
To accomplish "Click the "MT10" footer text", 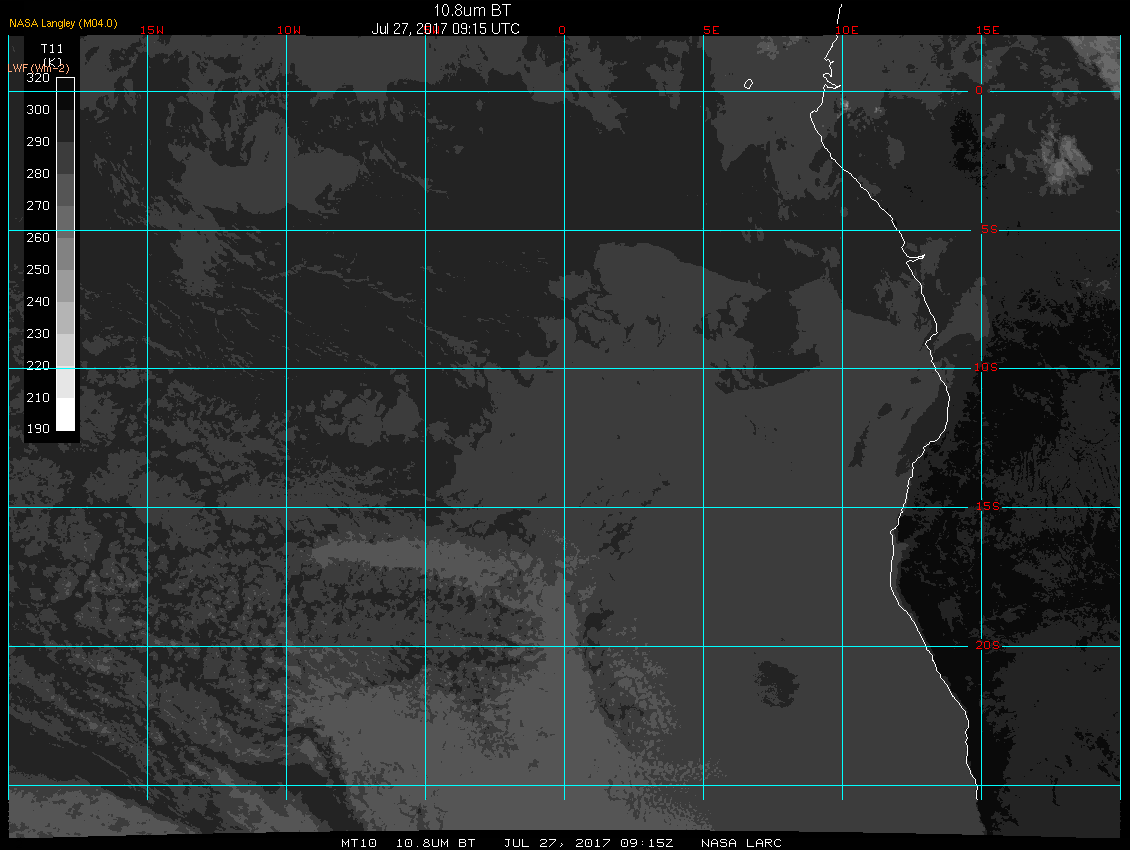I will [359, 843].
